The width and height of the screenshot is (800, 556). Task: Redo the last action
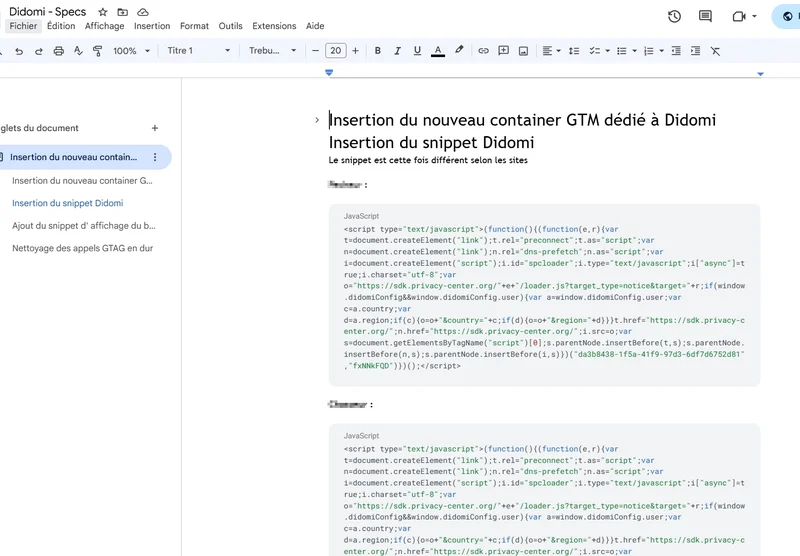tap(39, 51)
